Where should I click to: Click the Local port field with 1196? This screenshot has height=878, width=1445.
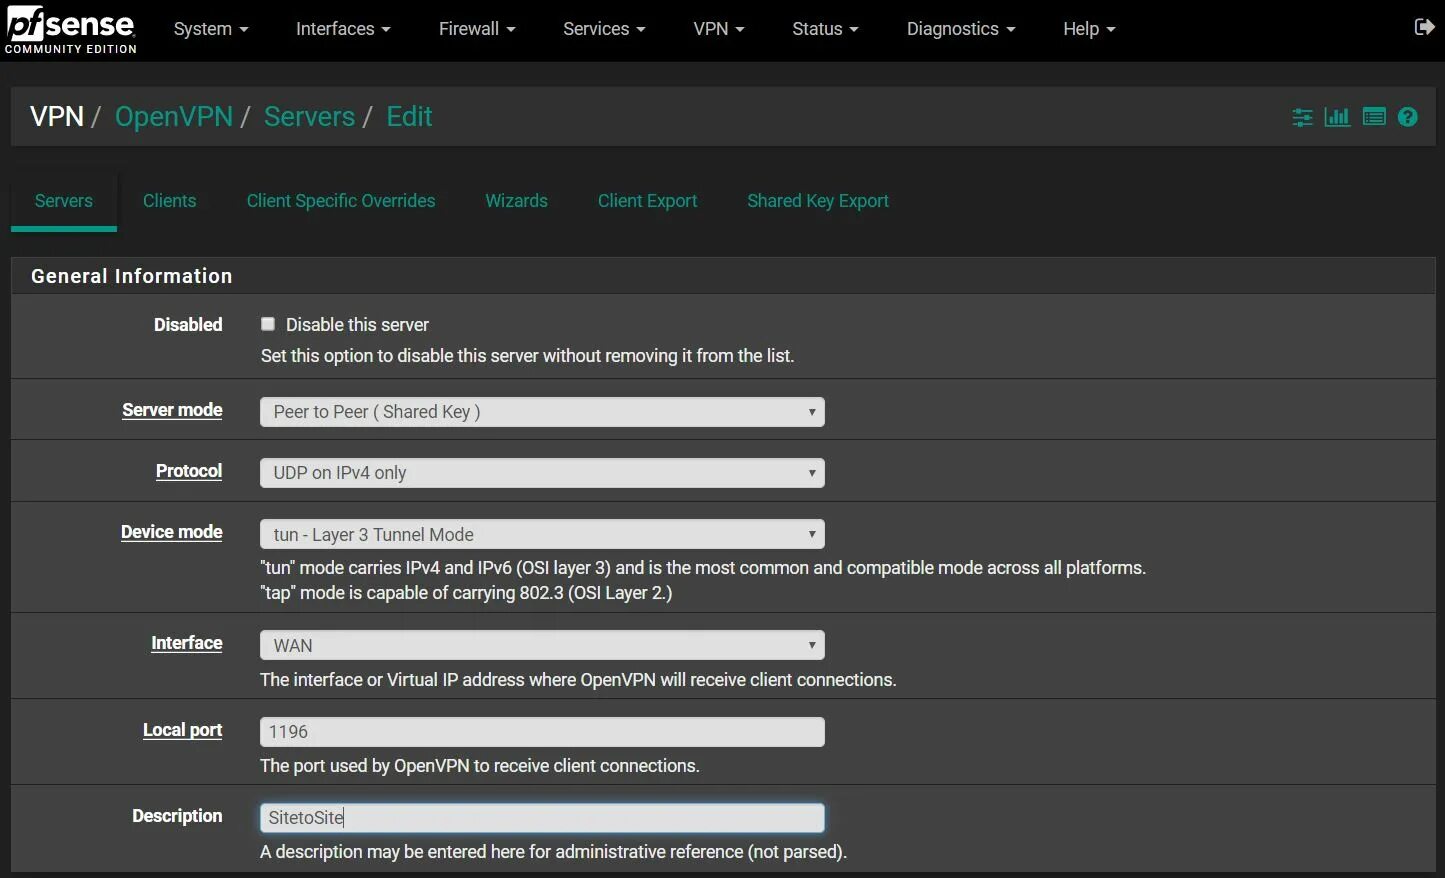[x=542, y=732]
